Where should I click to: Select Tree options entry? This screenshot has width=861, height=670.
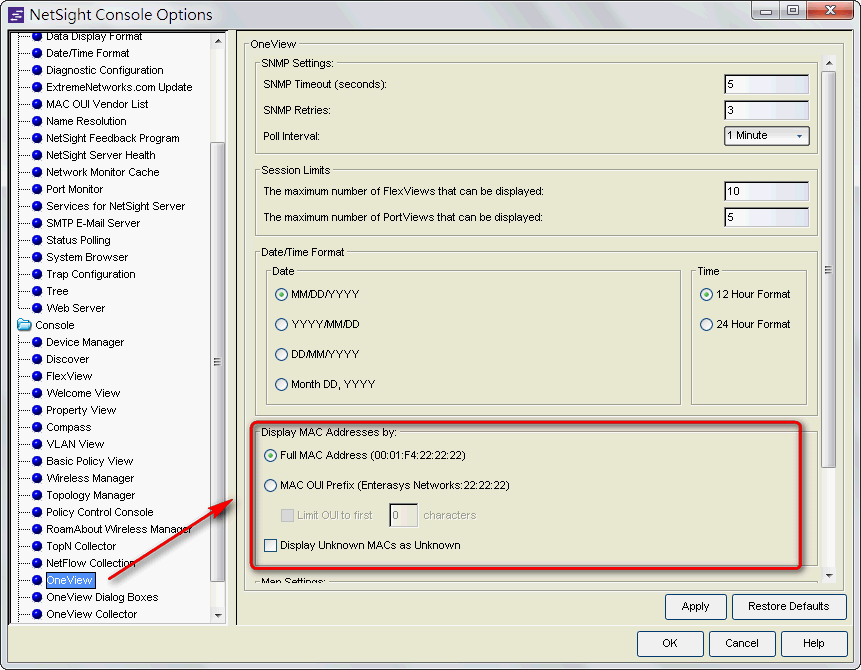pos(57,292)
